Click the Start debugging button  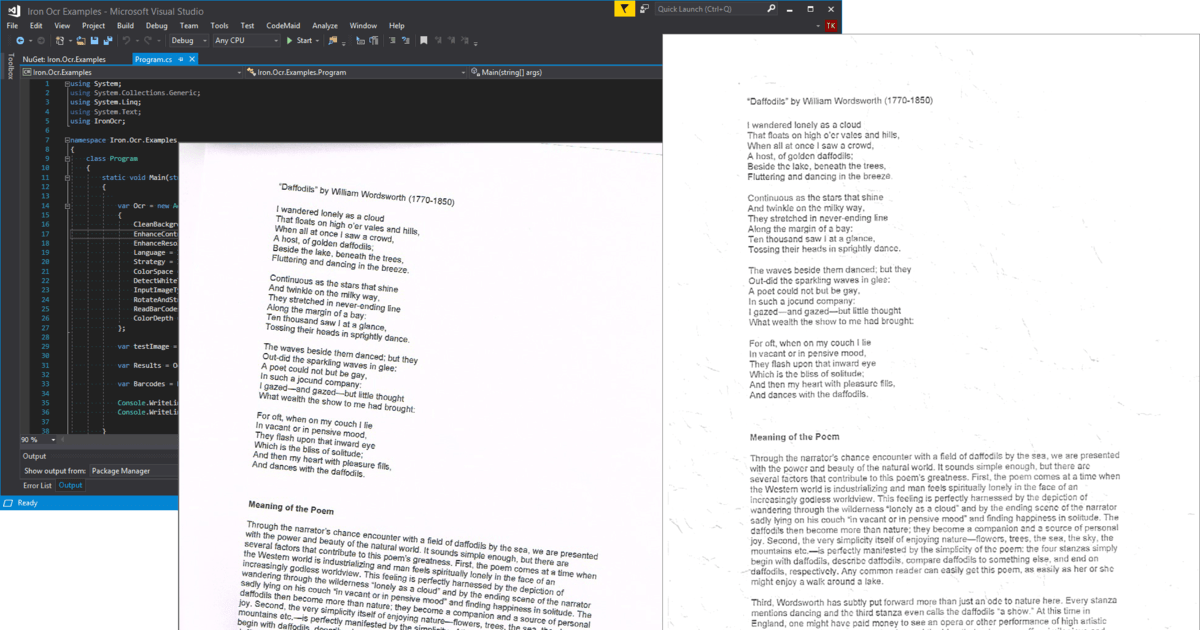tap(300, 41)
